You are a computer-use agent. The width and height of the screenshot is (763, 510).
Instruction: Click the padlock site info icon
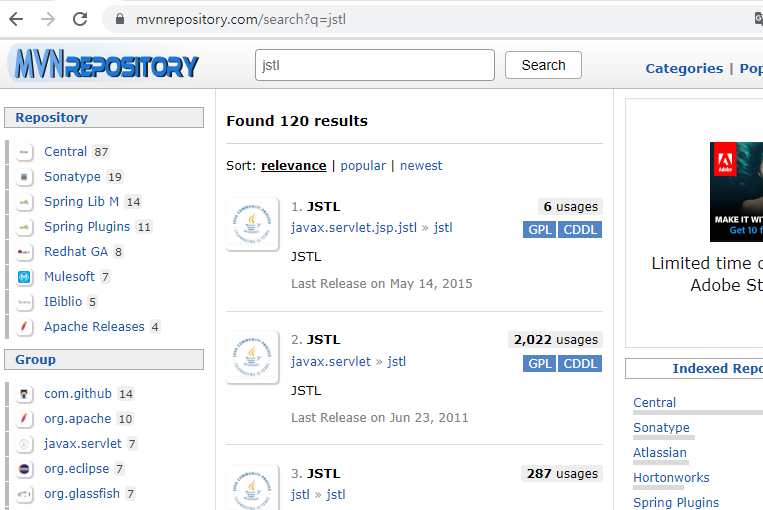click(x=120, y=19)
